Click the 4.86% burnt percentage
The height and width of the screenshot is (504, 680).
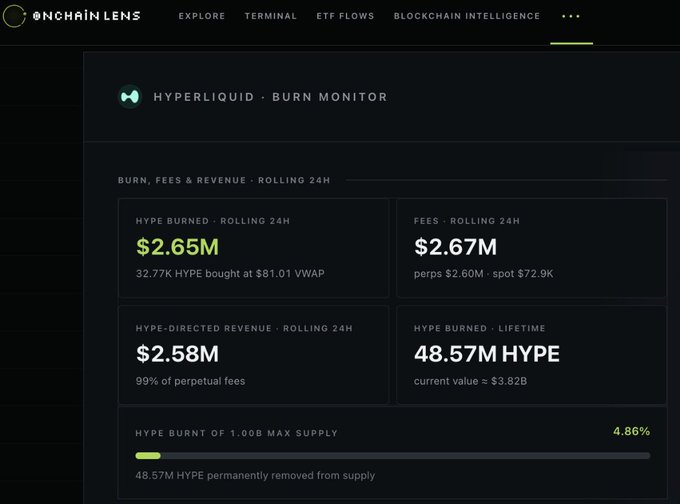click(631, 431)
